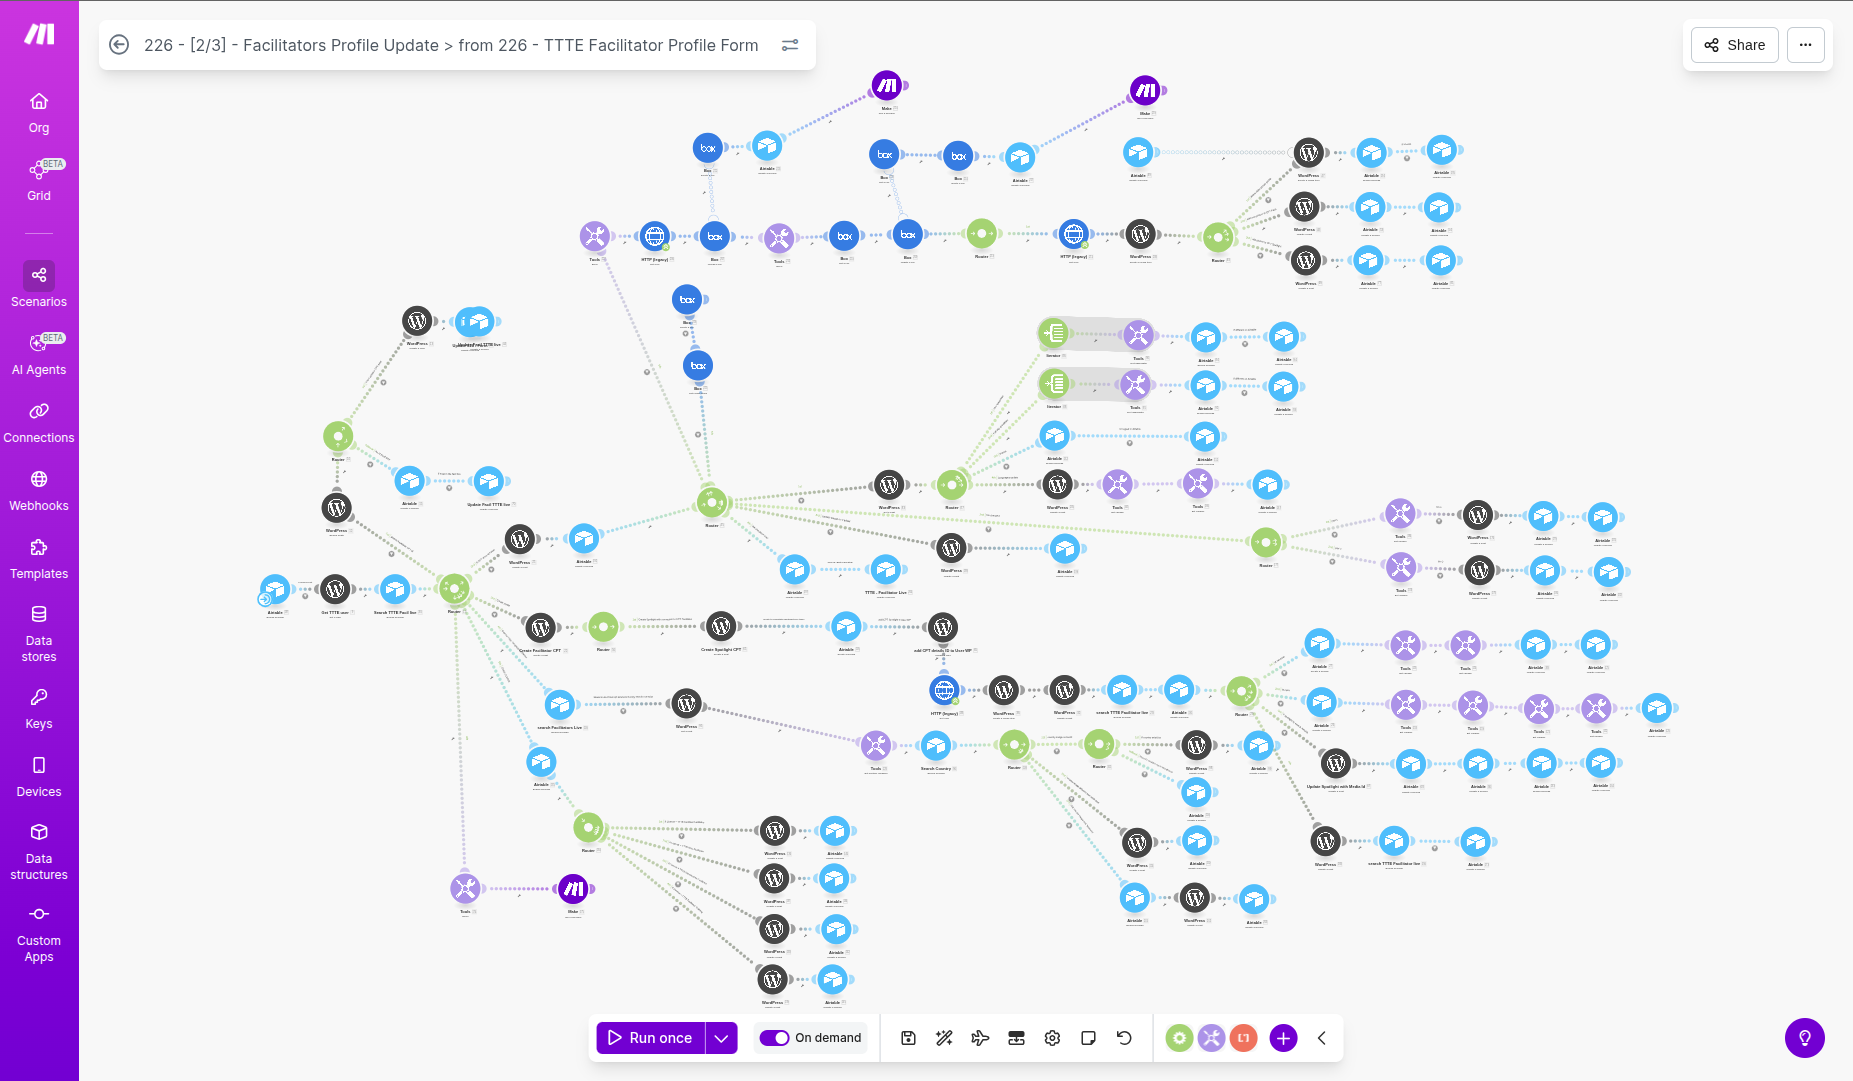Screen dimensions: 1853x1081
Task: Open Scenarios in the sidebar
Action: click(39, 285)
